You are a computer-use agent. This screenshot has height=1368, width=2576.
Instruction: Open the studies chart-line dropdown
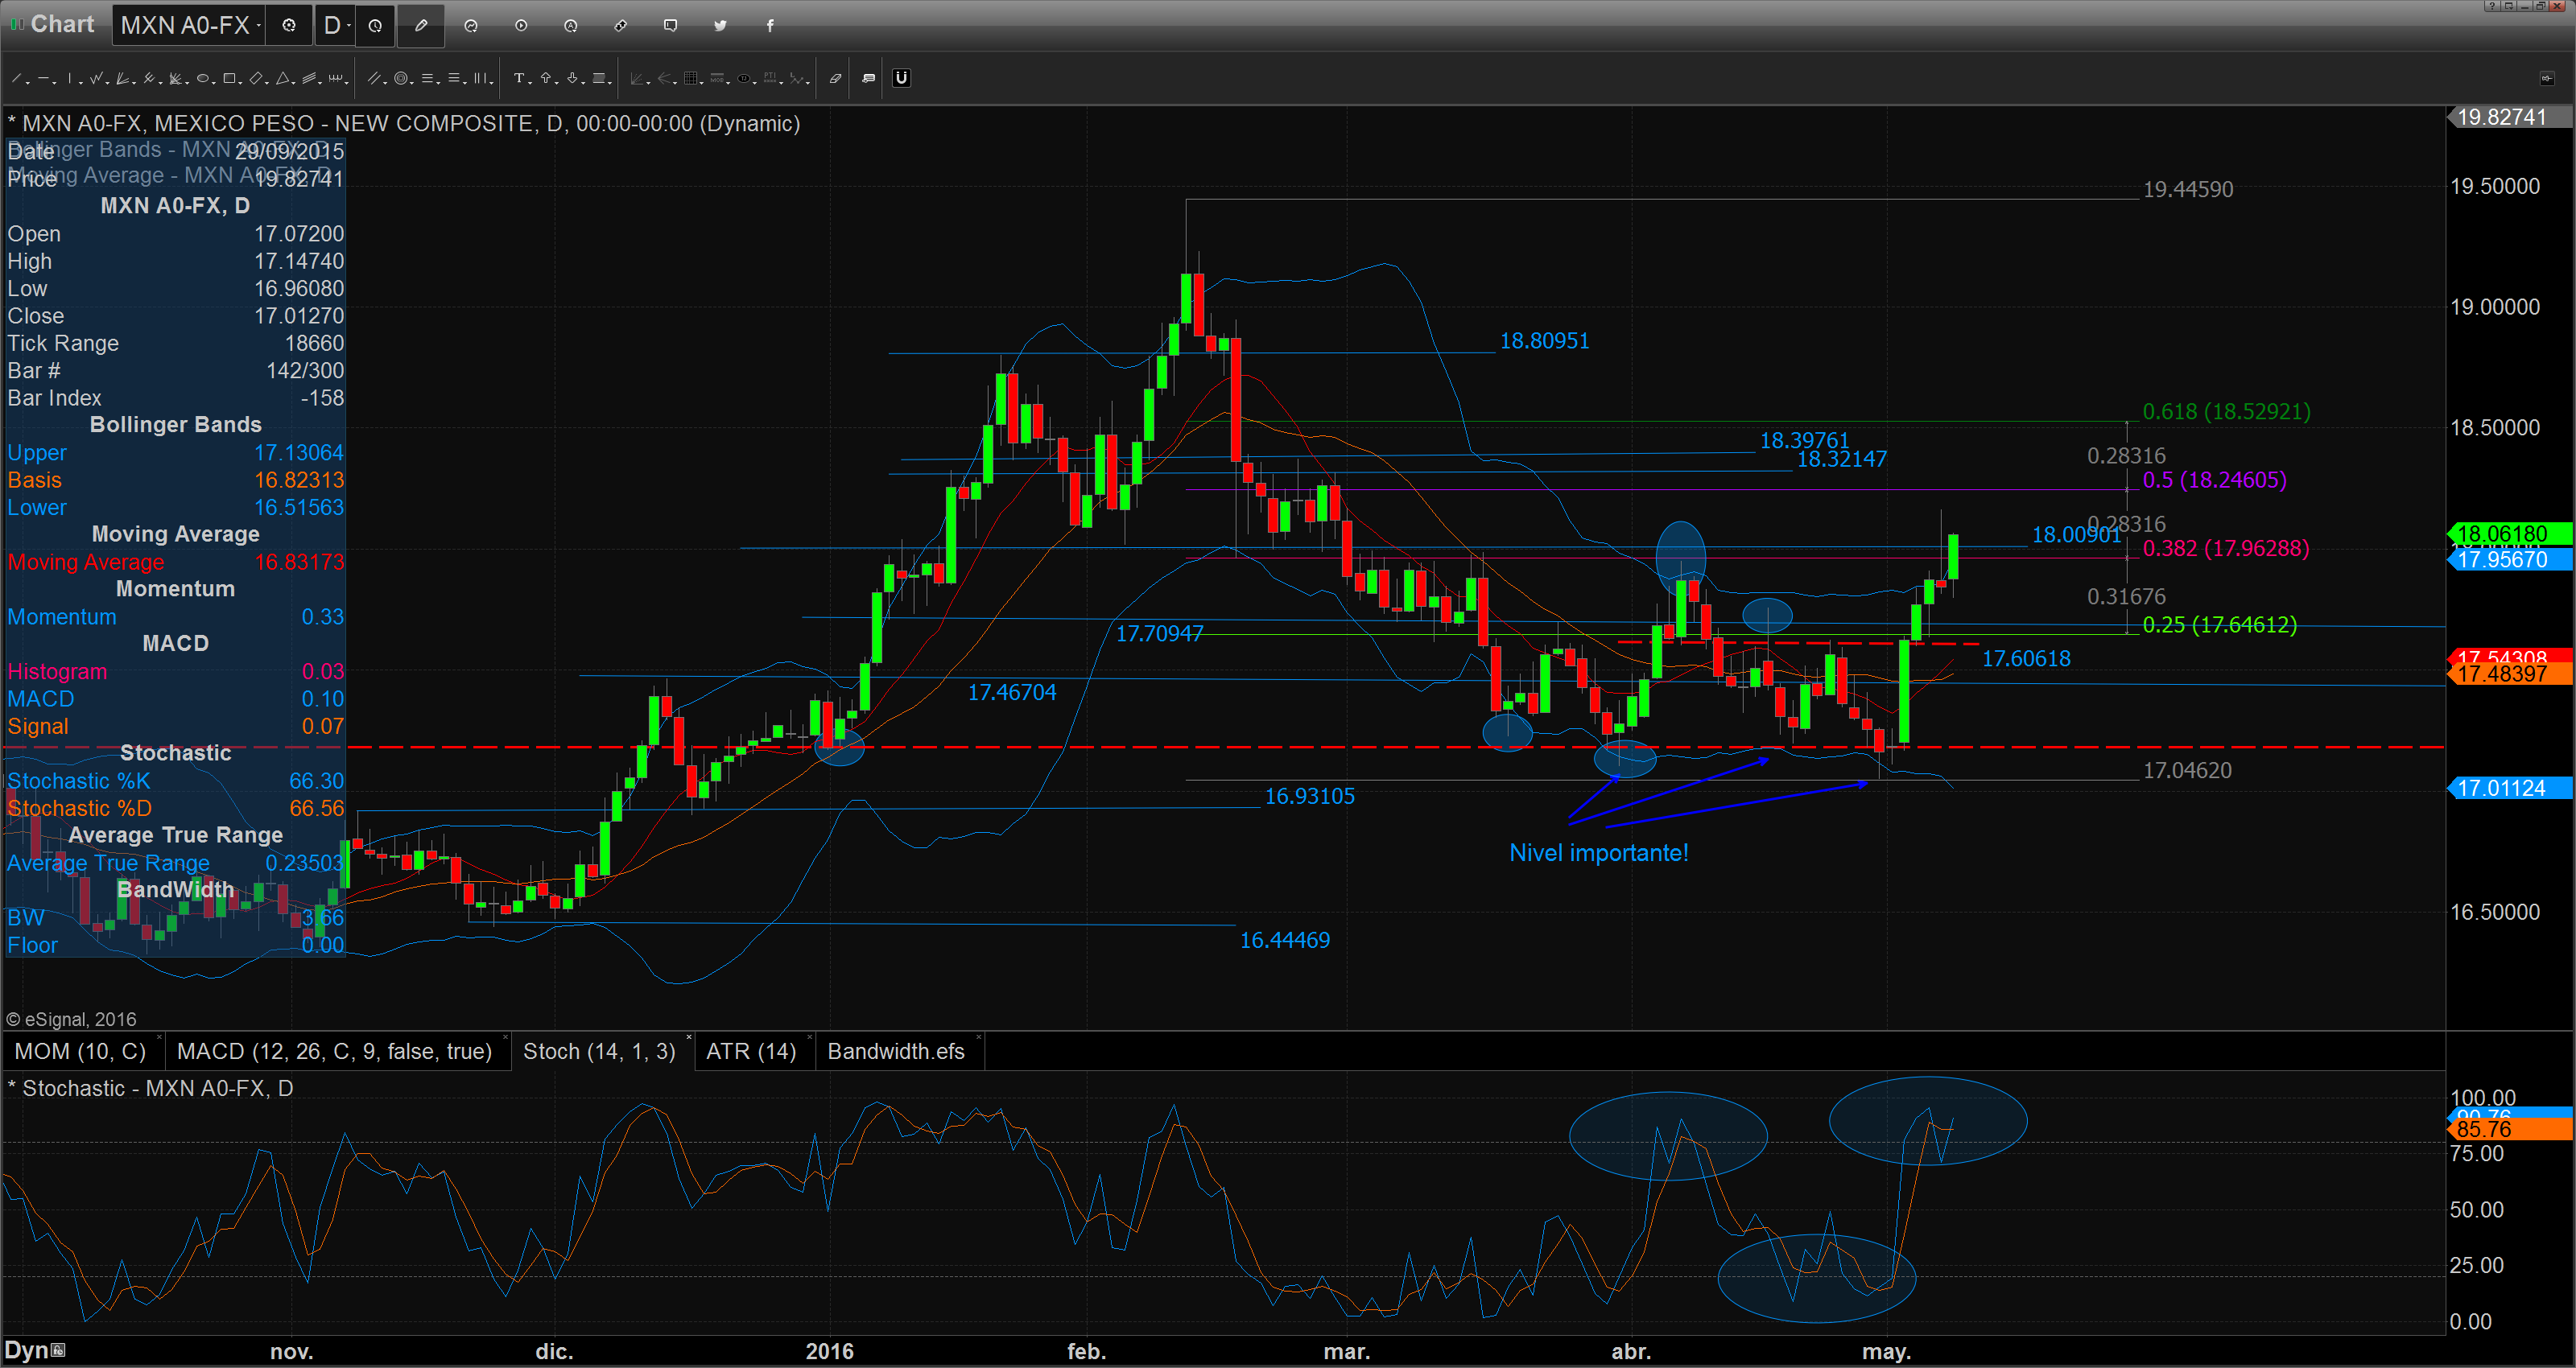click(x=471, y=26)
